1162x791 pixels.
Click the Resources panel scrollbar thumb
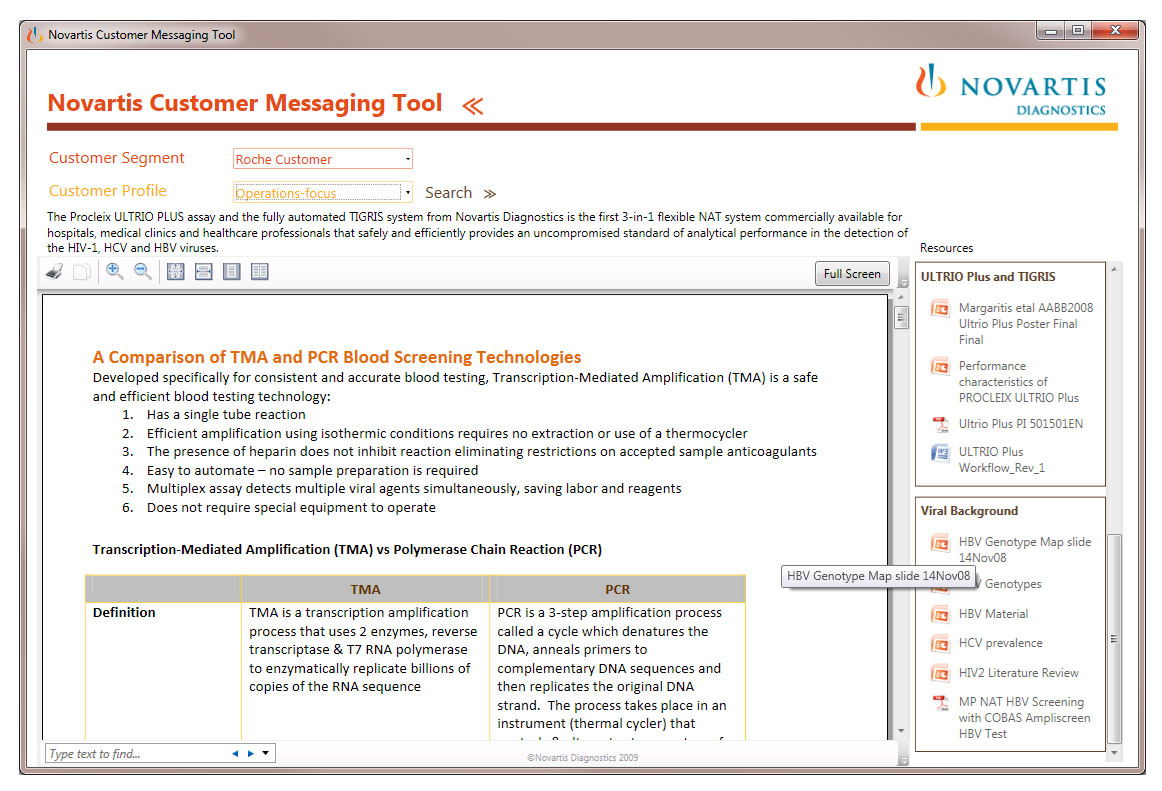(x=1114, y=638)
